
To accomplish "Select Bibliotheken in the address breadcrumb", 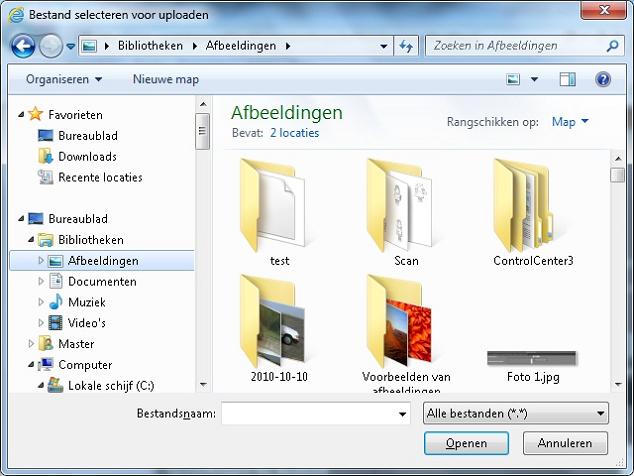I will pos(150,46).
